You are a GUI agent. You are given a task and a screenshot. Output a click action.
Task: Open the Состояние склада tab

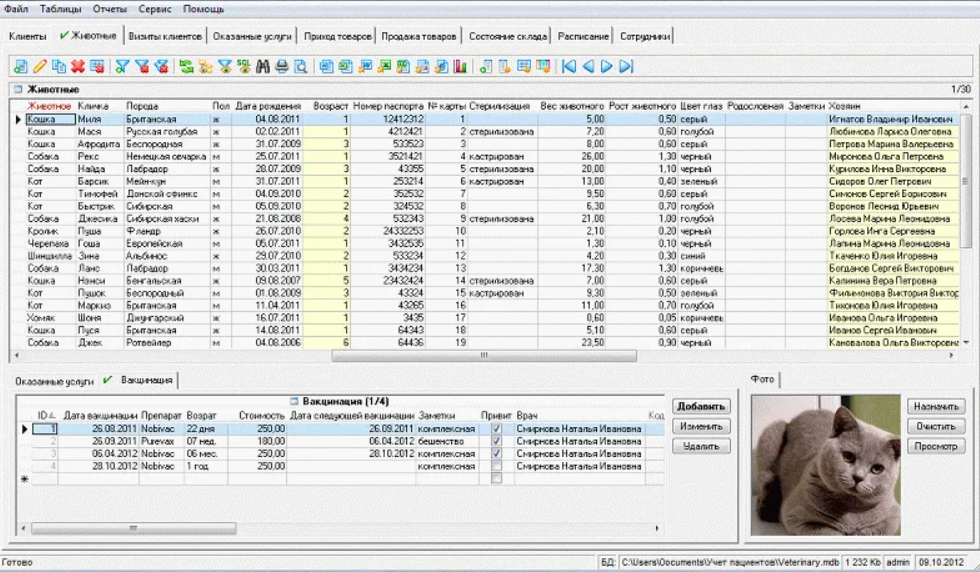coord(508,36)
